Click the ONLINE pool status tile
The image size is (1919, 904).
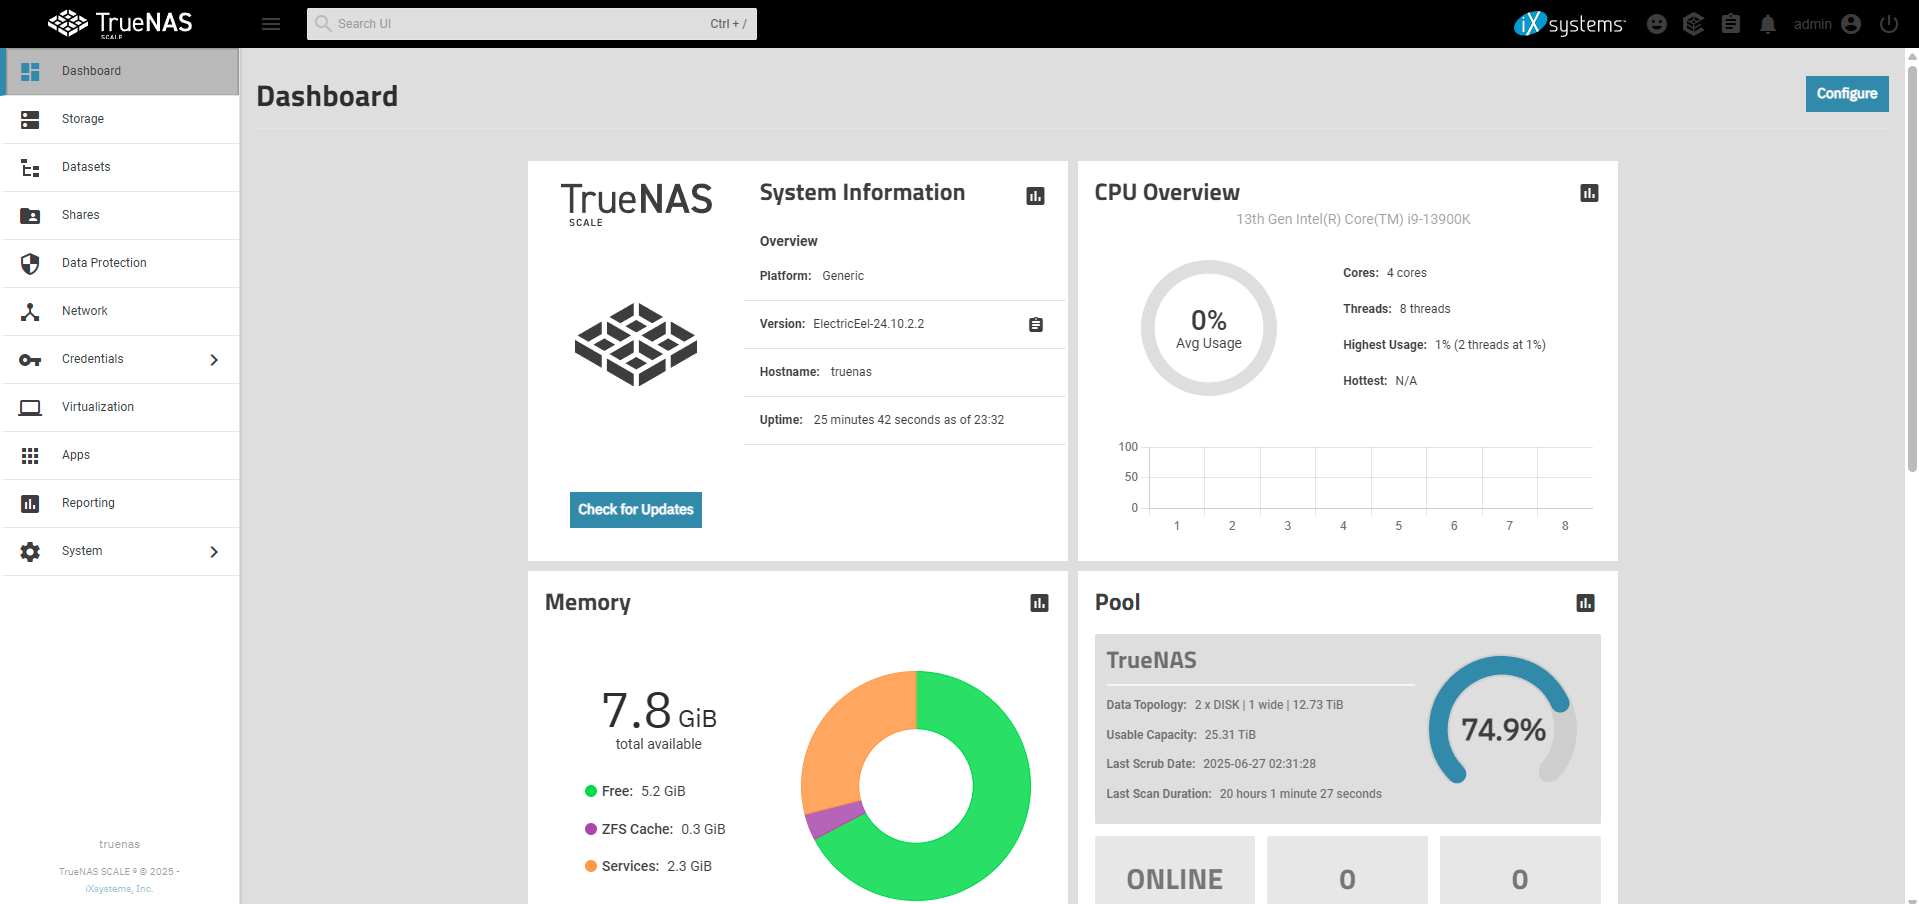coord(1175,871)
